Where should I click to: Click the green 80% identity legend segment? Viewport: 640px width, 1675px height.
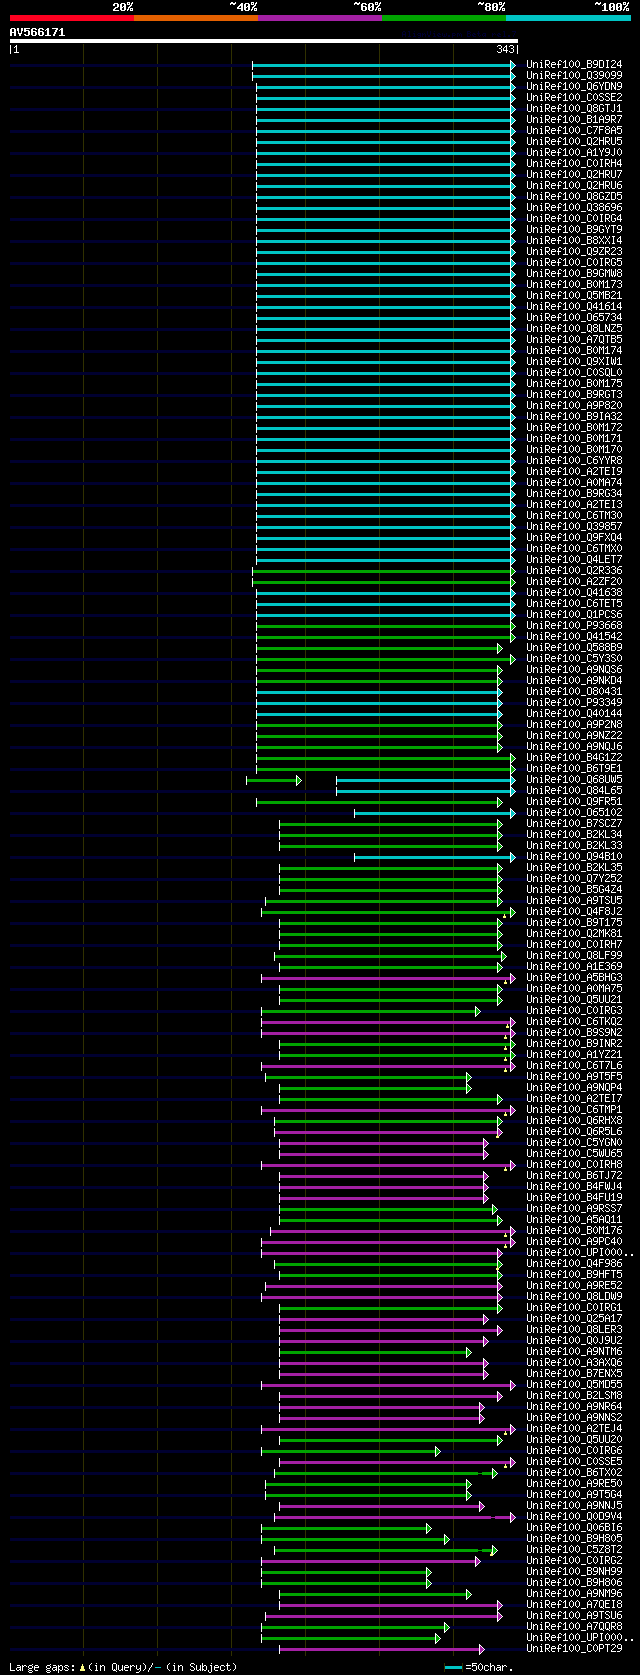444,18
